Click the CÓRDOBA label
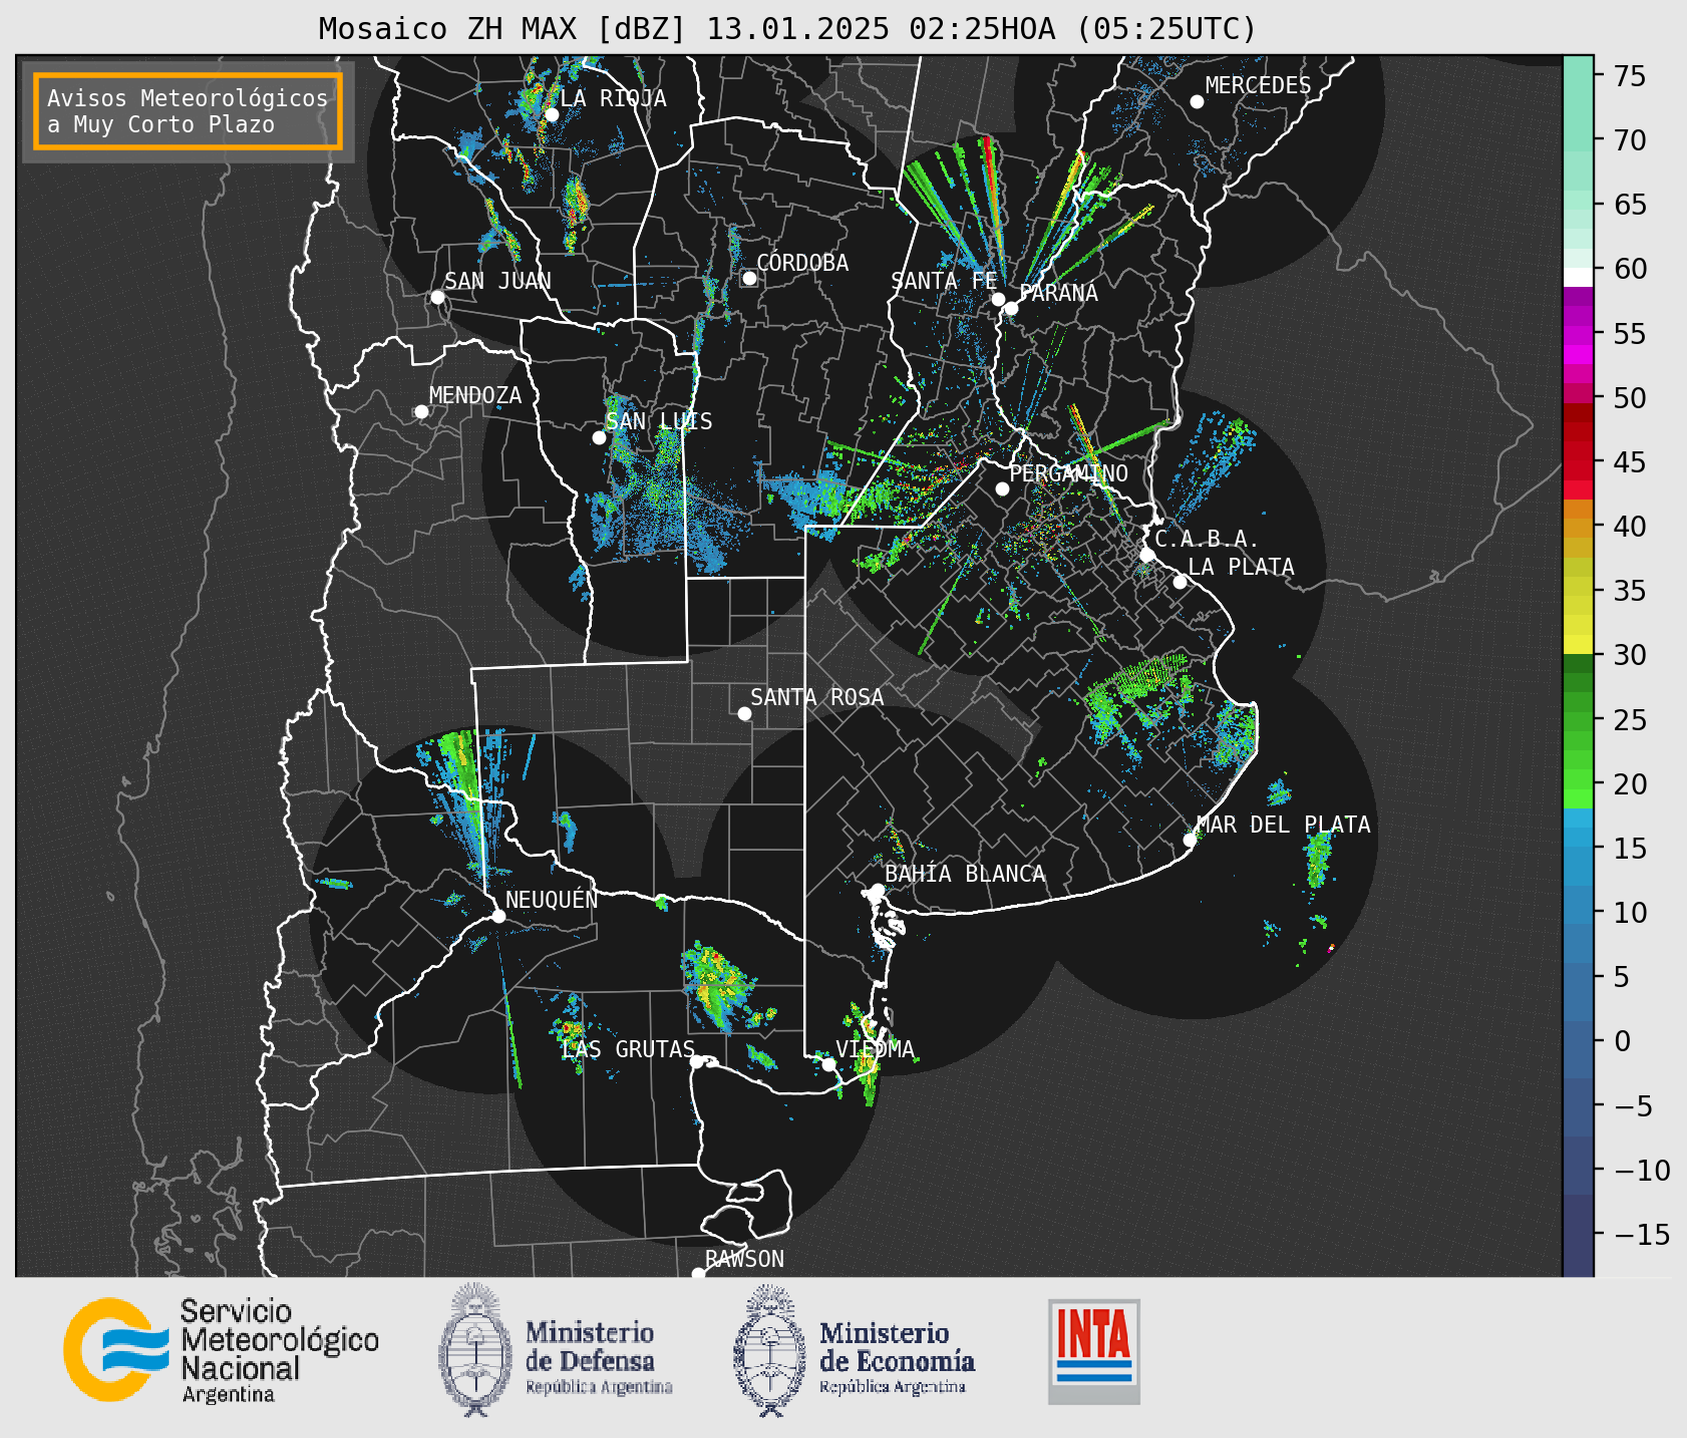Image resolution: width=1687 pixels, height=1438 pixels. 802,263
